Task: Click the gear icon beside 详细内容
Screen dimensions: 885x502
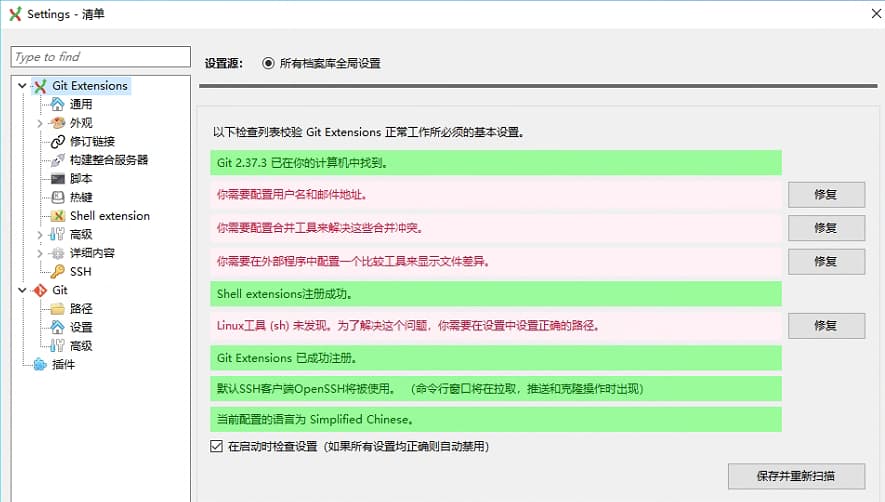Action: [58, 253]
